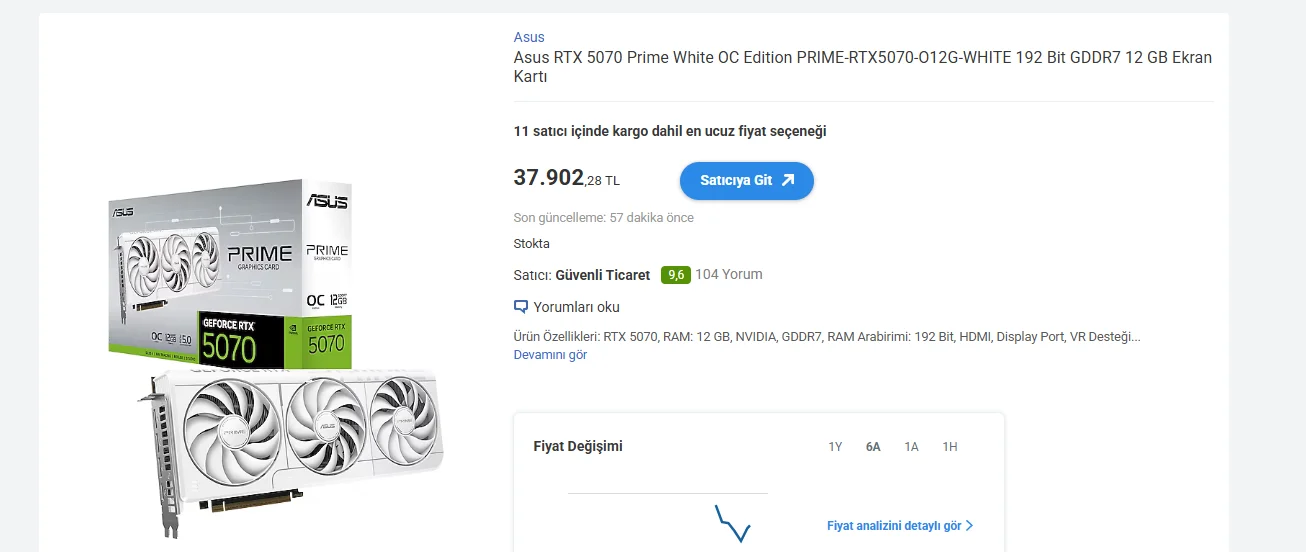Screen dimensions: 1306x552
Task: Open Fiyat analizini detaylı gör link
Action: 893,526
